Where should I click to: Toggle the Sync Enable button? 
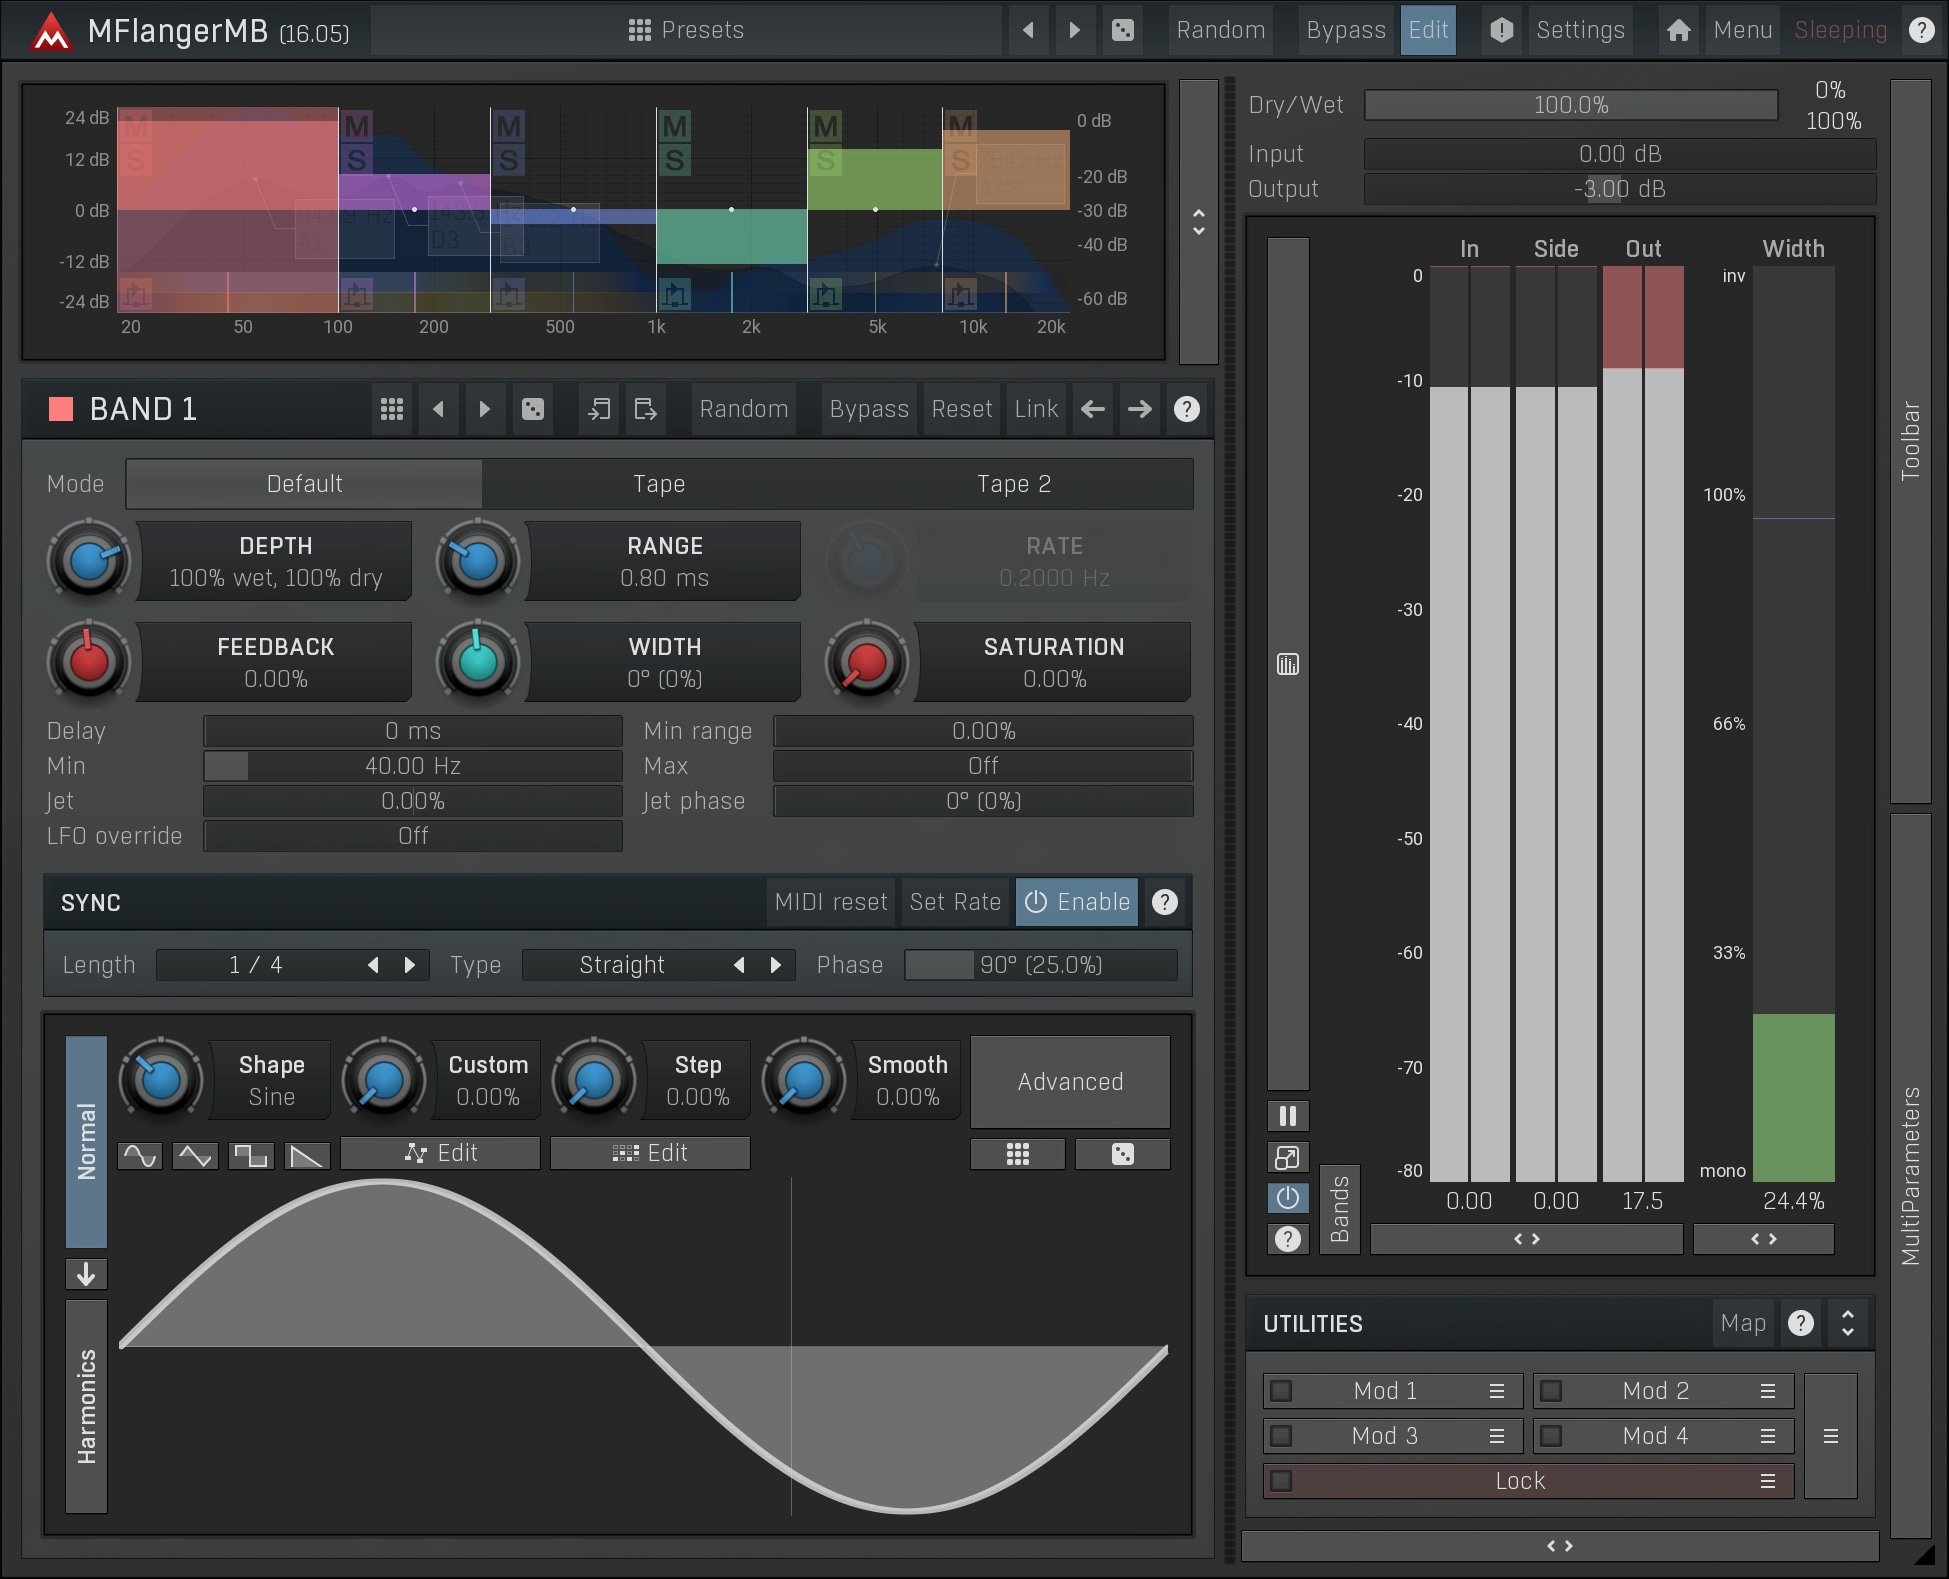[1077, 902]
